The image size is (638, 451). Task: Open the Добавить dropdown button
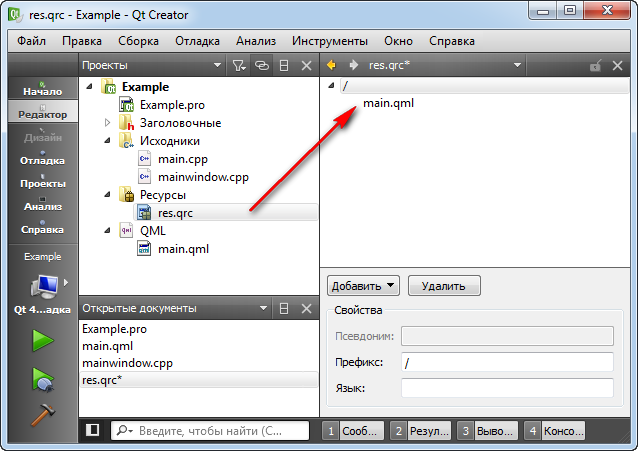[x=363, y=286]
